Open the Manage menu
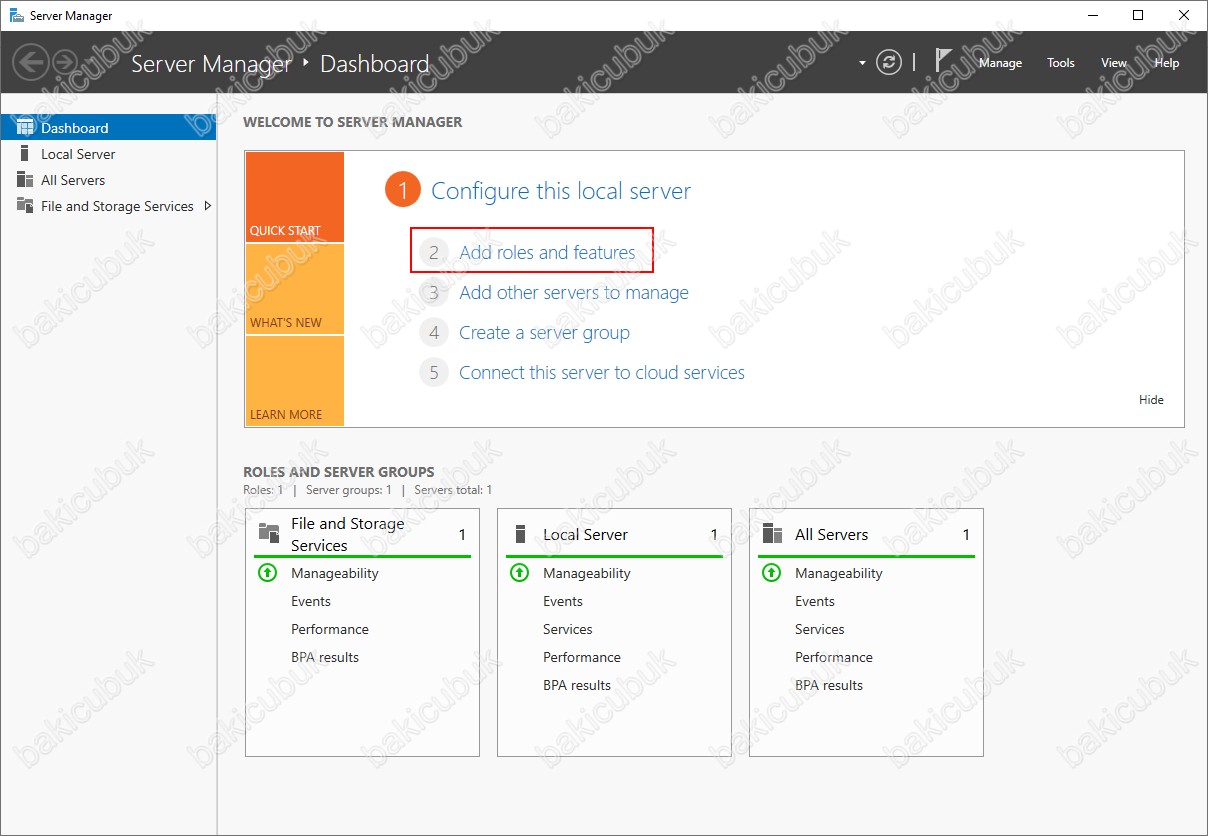Image resolution: width=1208 pixels, height=836 pixels. click(x=1000, y=63)
